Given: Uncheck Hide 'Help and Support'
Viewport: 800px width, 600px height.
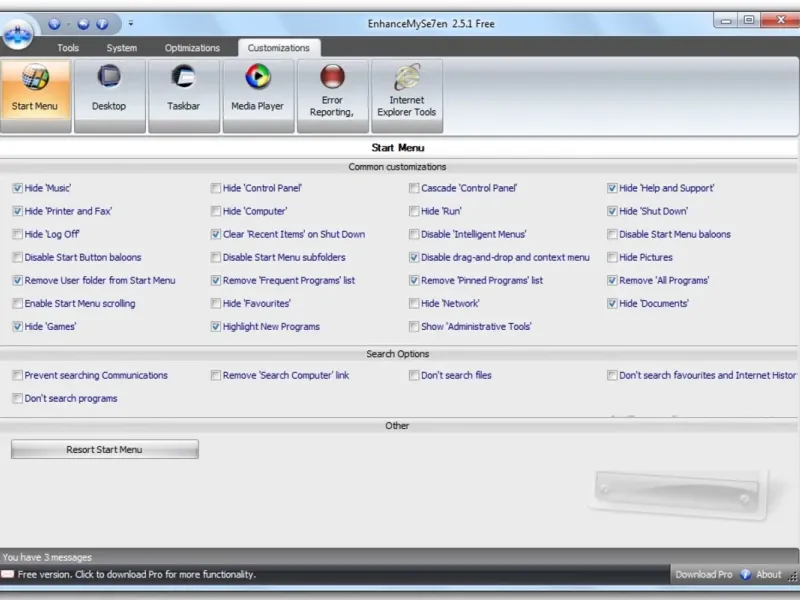Looking at the screenshot, I should pos(612,188).
